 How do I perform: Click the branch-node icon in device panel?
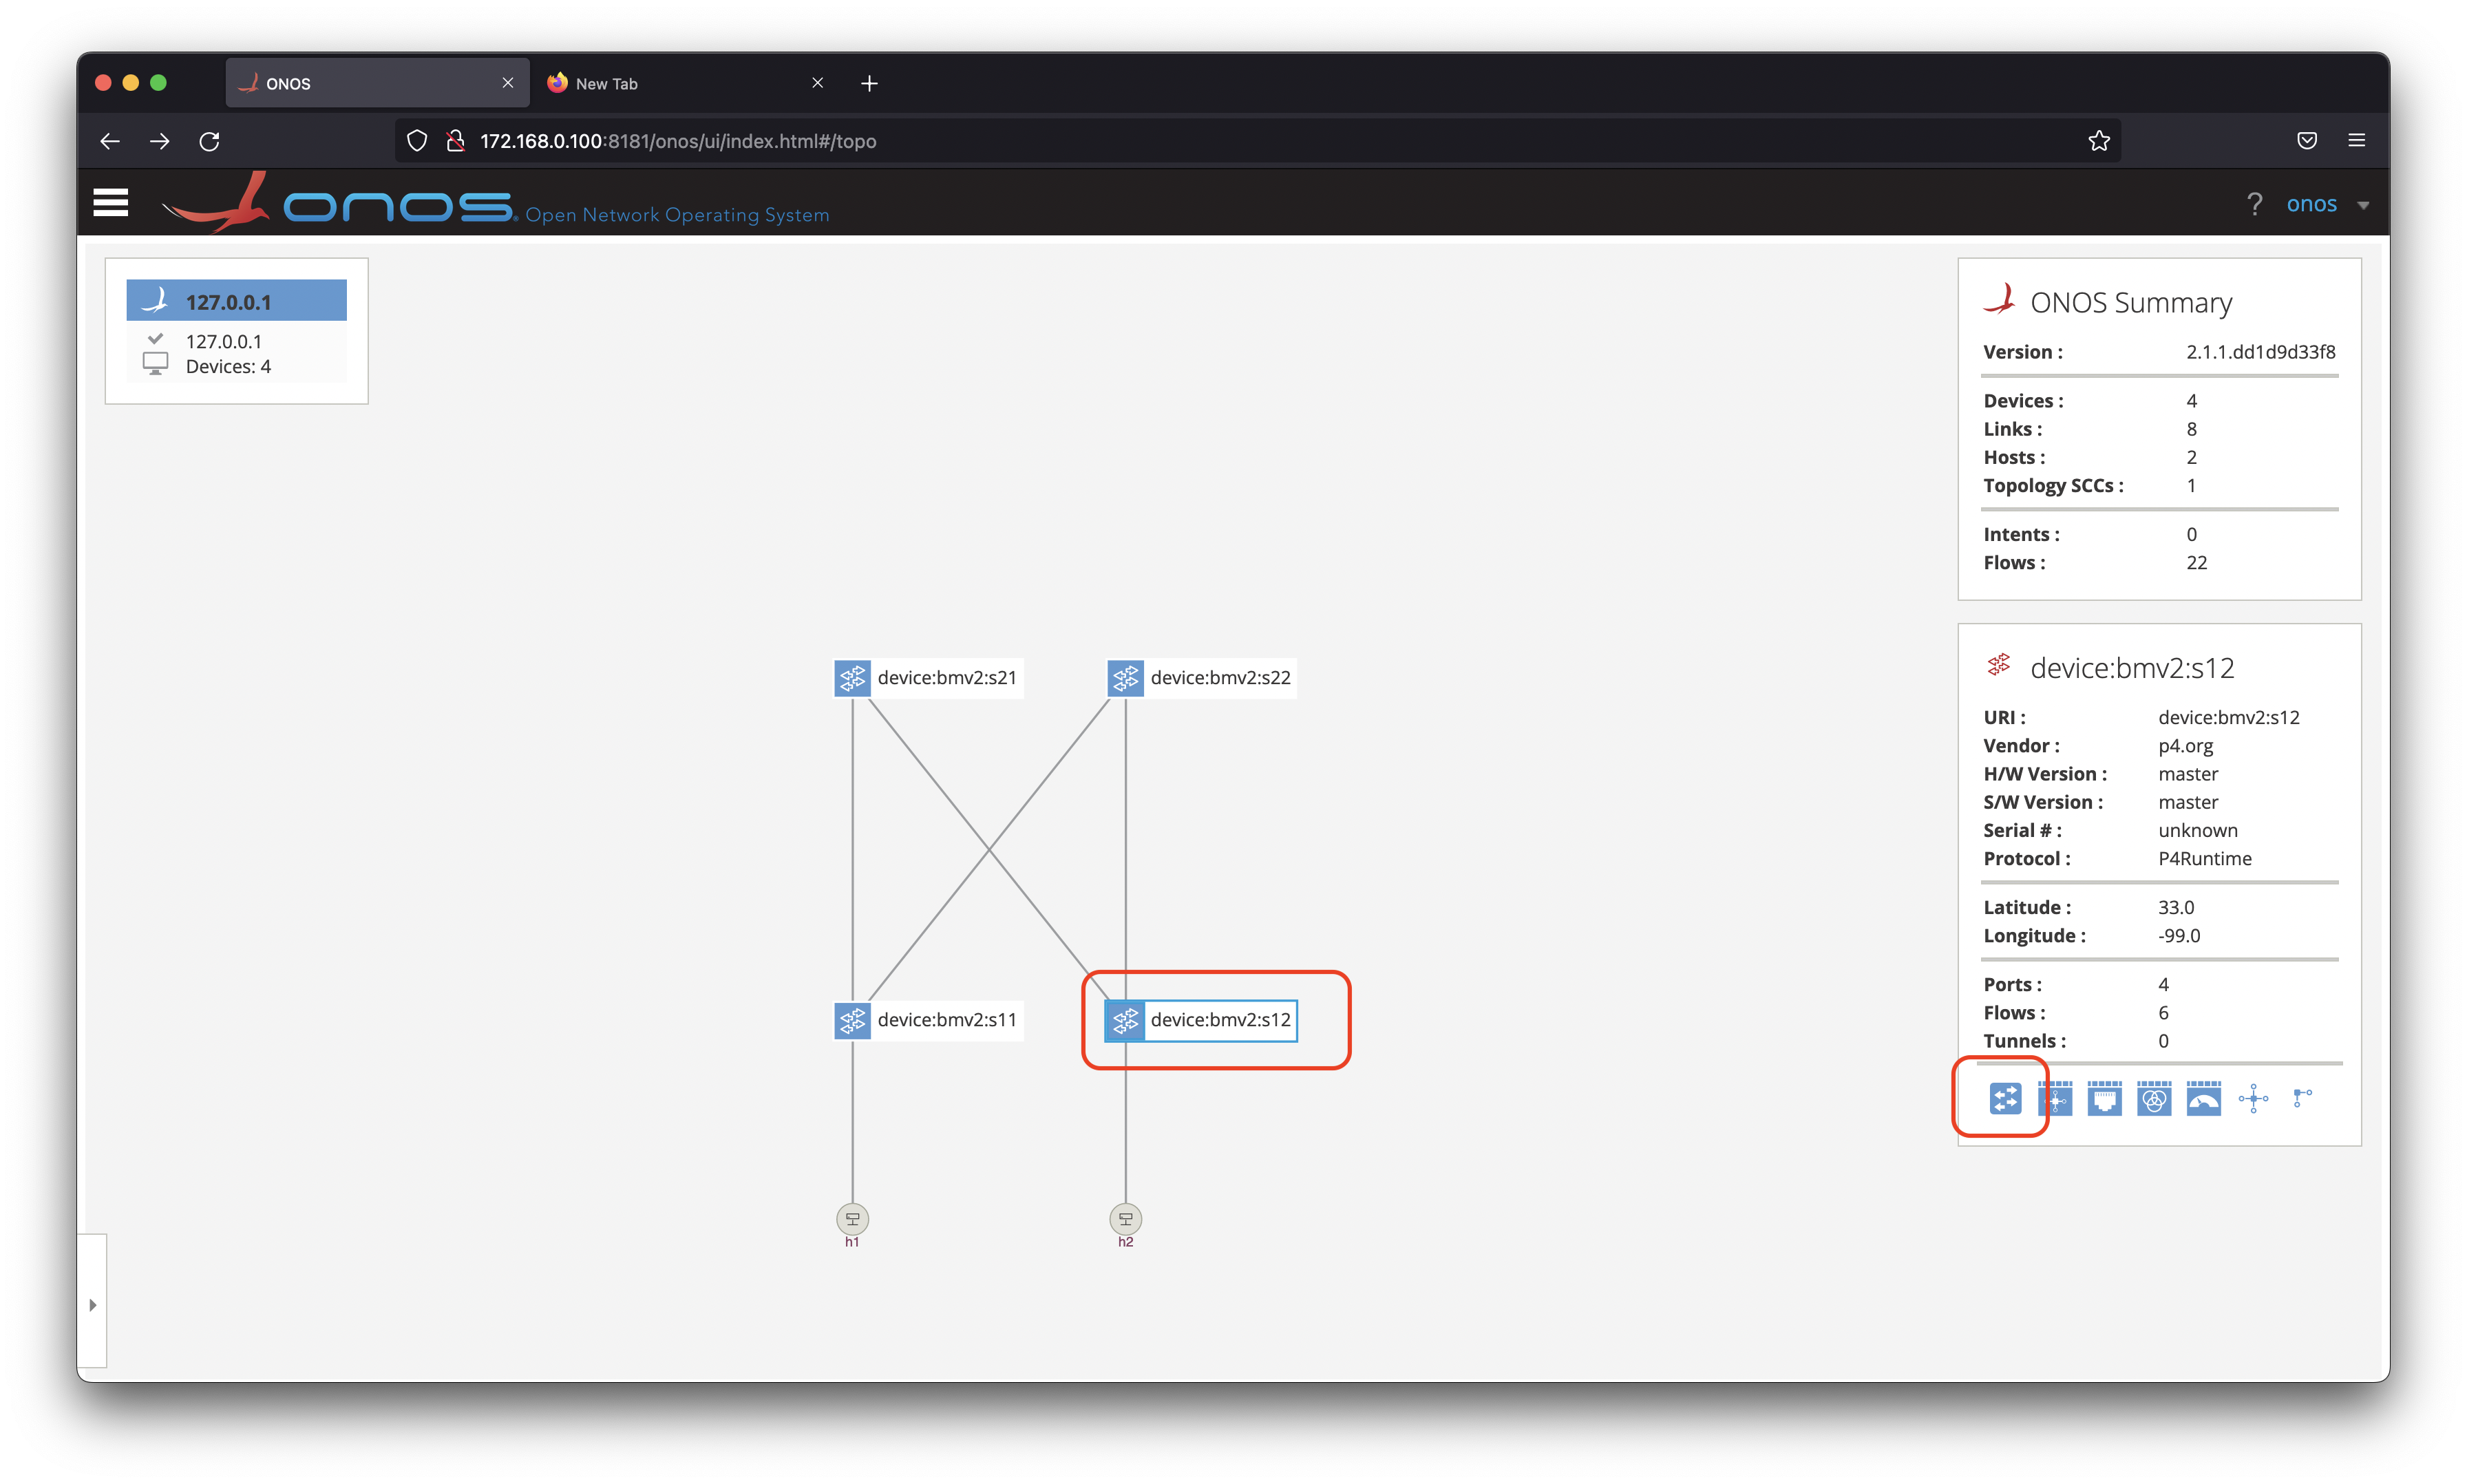pyautogui.click(x=2302, y=1098)
